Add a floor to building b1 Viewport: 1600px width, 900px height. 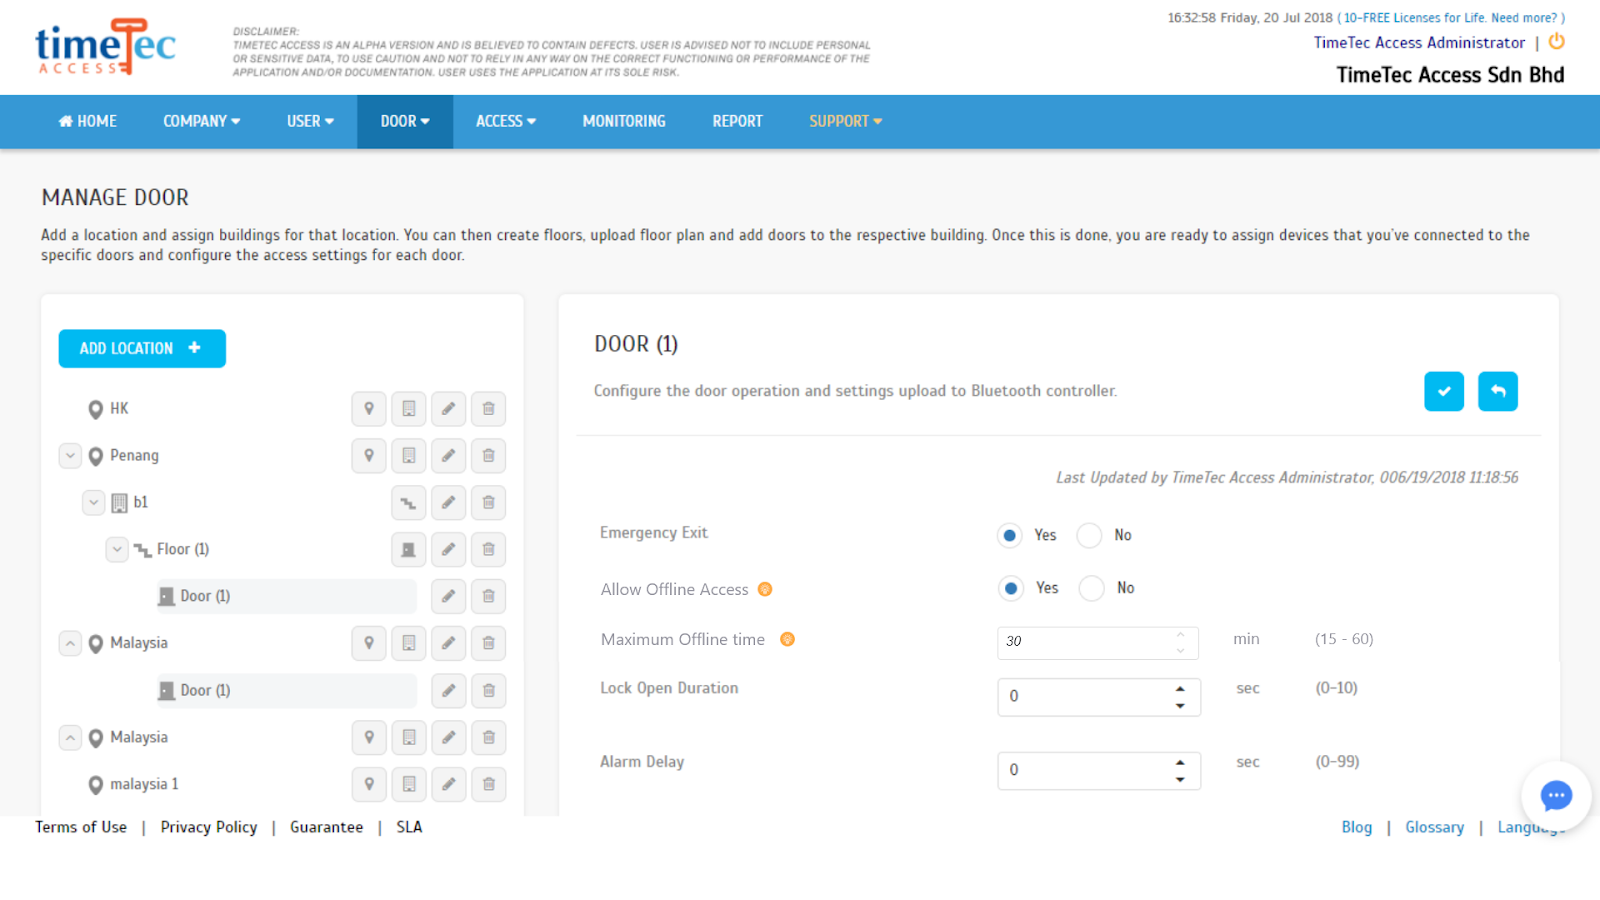(409, 502)
